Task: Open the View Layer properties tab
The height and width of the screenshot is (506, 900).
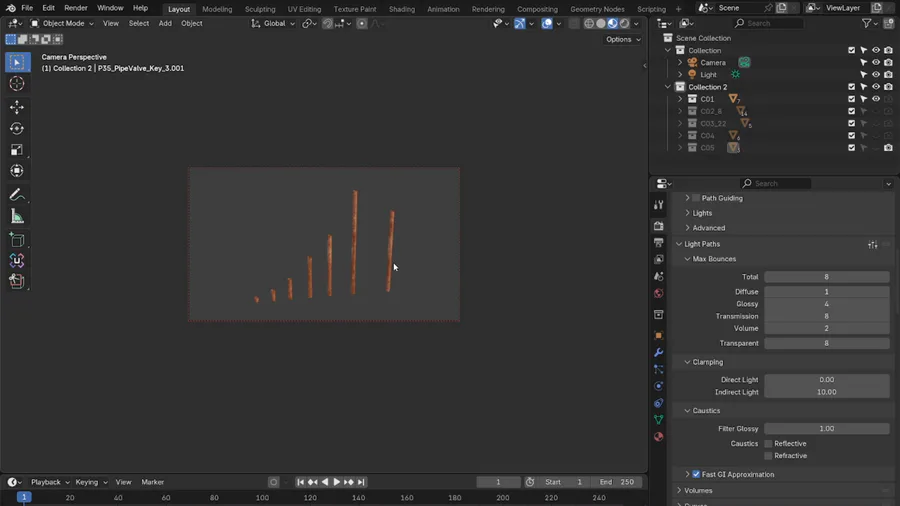Action: coord(658,259)
